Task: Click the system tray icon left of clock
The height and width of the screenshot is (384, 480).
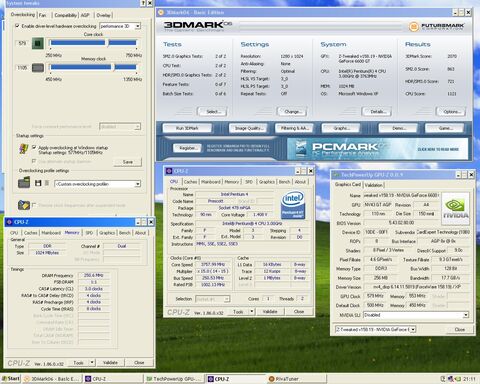Action: [457, 379]
